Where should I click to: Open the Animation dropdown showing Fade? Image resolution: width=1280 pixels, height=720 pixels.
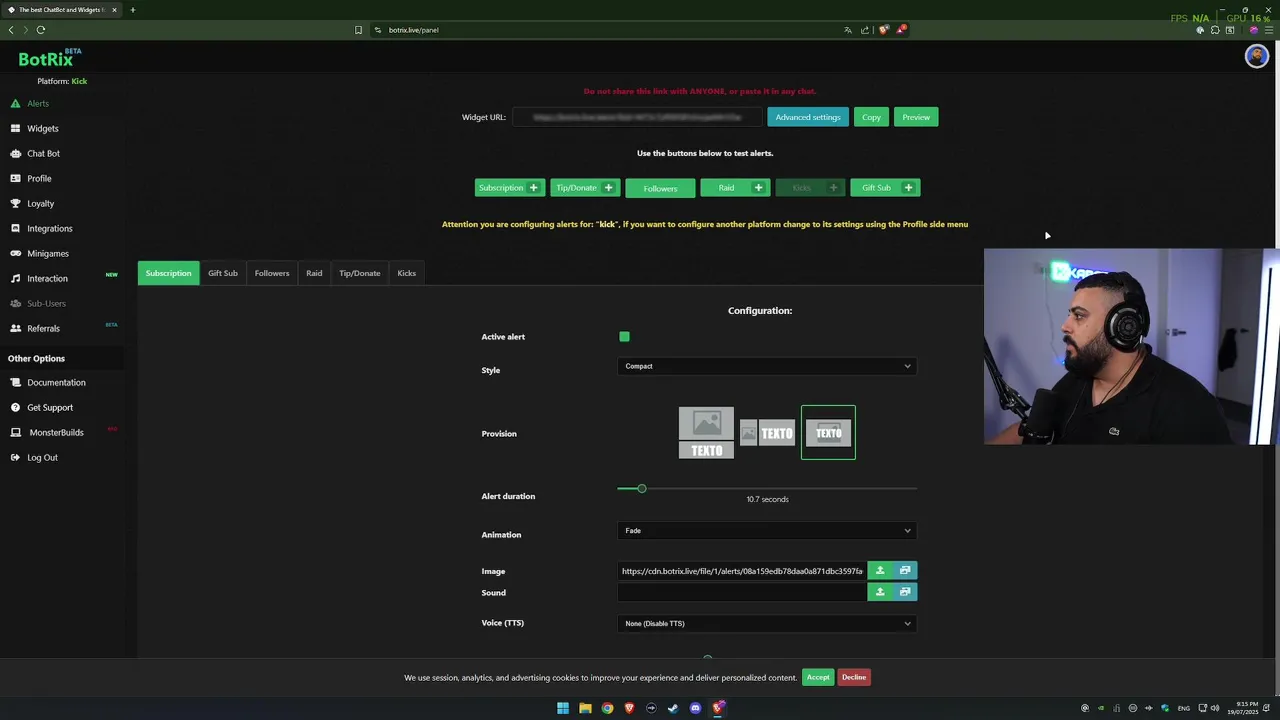[767, 531]
